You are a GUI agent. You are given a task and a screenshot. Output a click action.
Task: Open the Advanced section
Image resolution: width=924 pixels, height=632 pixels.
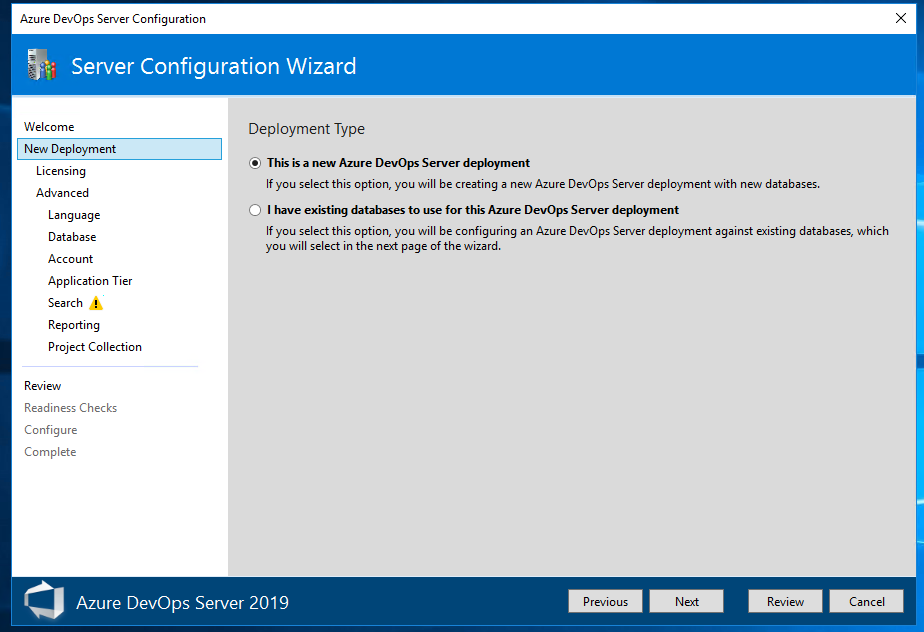(x=62, y=193)
